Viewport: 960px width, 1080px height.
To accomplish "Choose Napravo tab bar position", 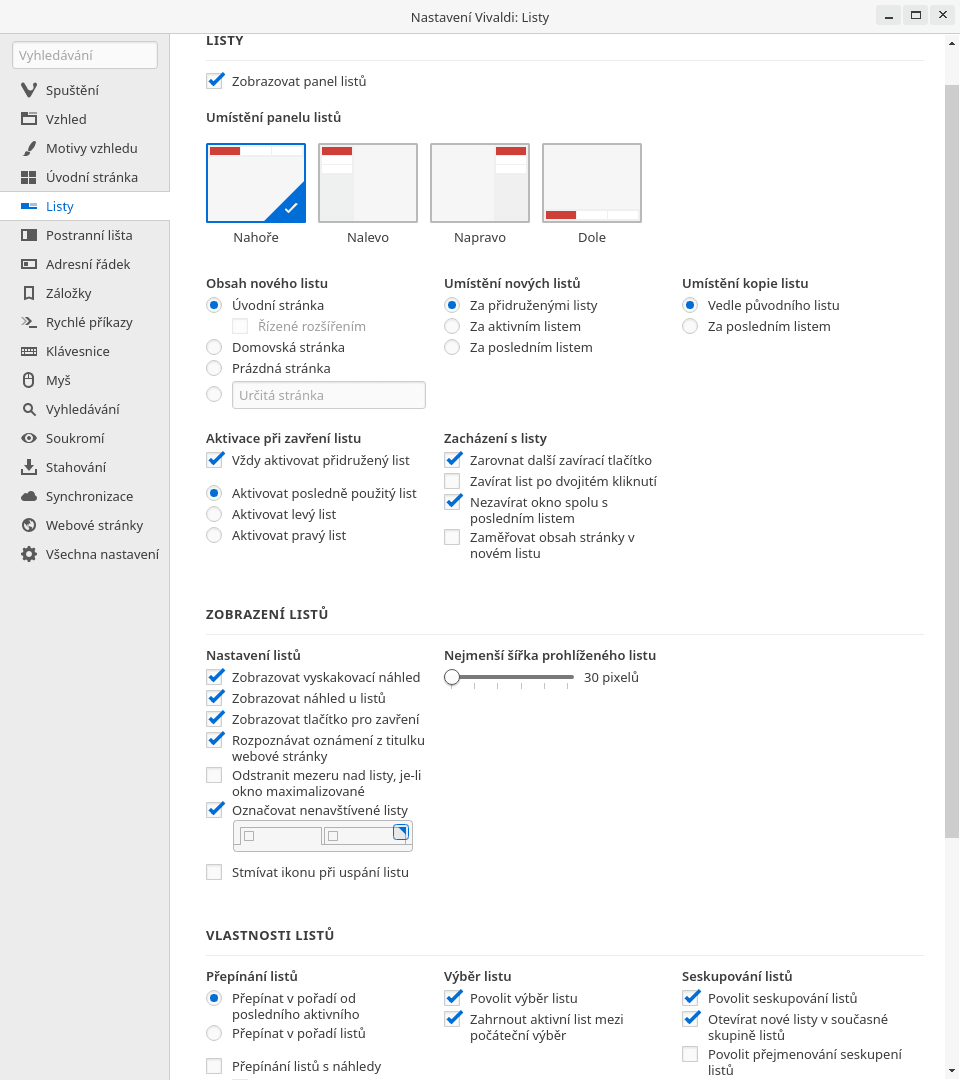I will coord(480,183).
